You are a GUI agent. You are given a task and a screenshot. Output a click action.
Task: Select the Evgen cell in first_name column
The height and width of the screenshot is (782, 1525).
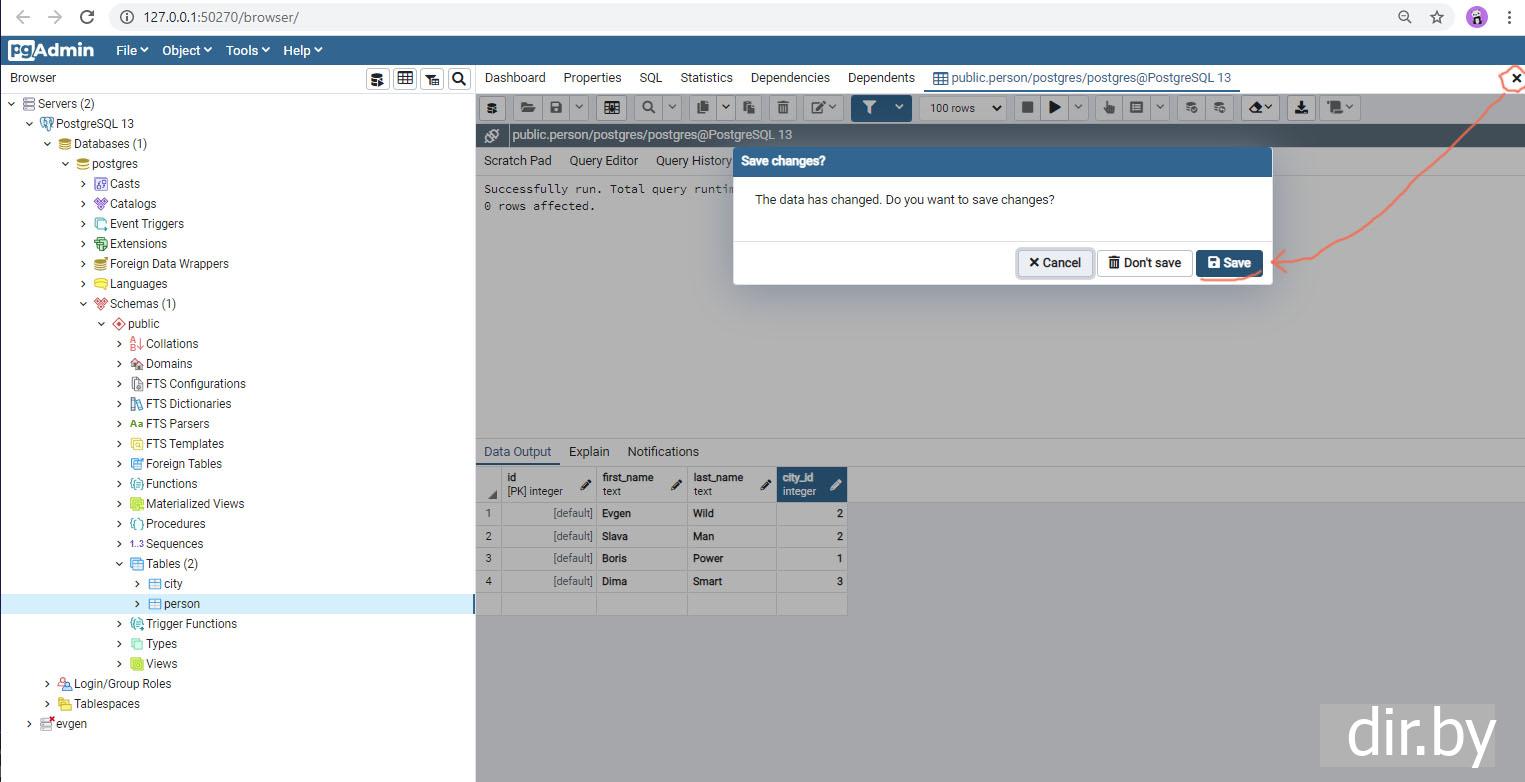[x=641, y=514]
